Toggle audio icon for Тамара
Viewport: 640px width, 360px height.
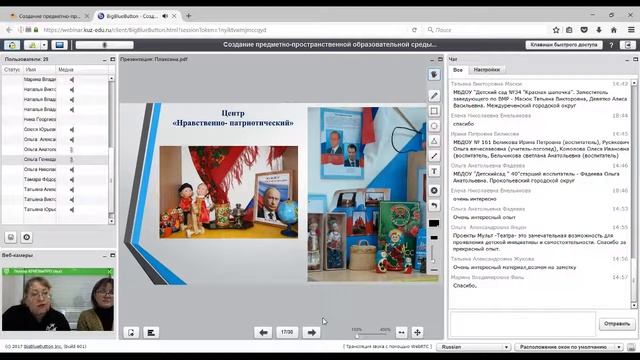coord(72,180)
